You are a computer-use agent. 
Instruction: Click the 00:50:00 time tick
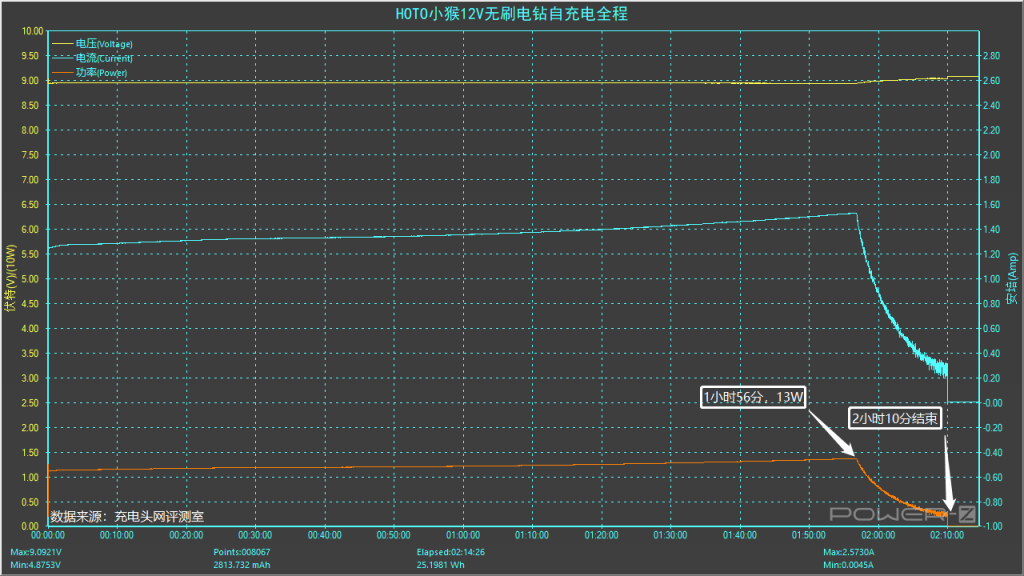click(x=394, y=536)
